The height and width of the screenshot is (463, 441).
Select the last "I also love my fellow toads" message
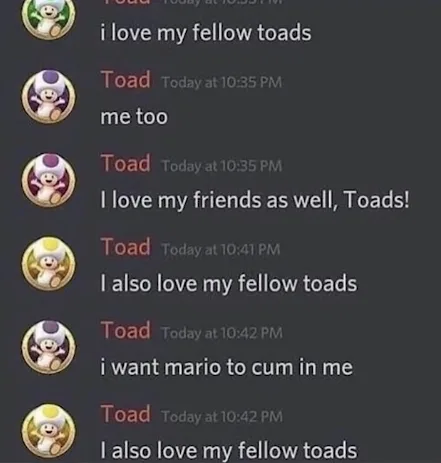click(x=229, y=450)
